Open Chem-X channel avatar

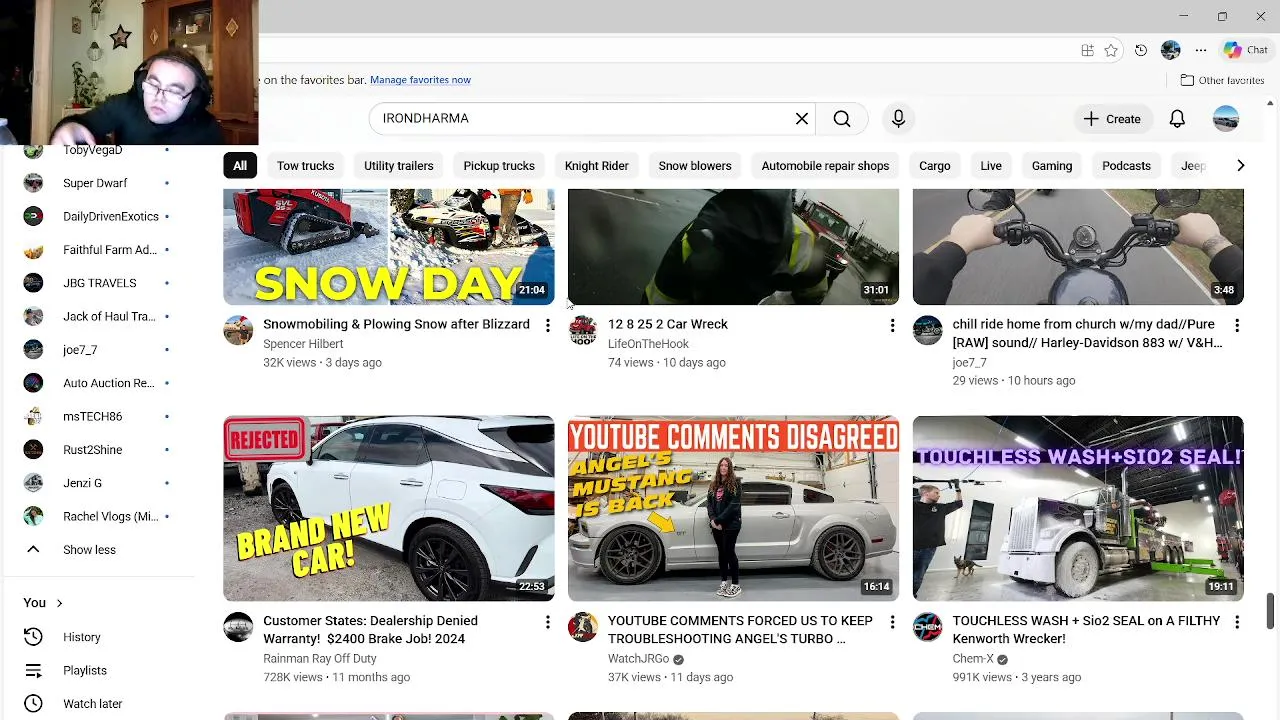[x=928, y=627]
